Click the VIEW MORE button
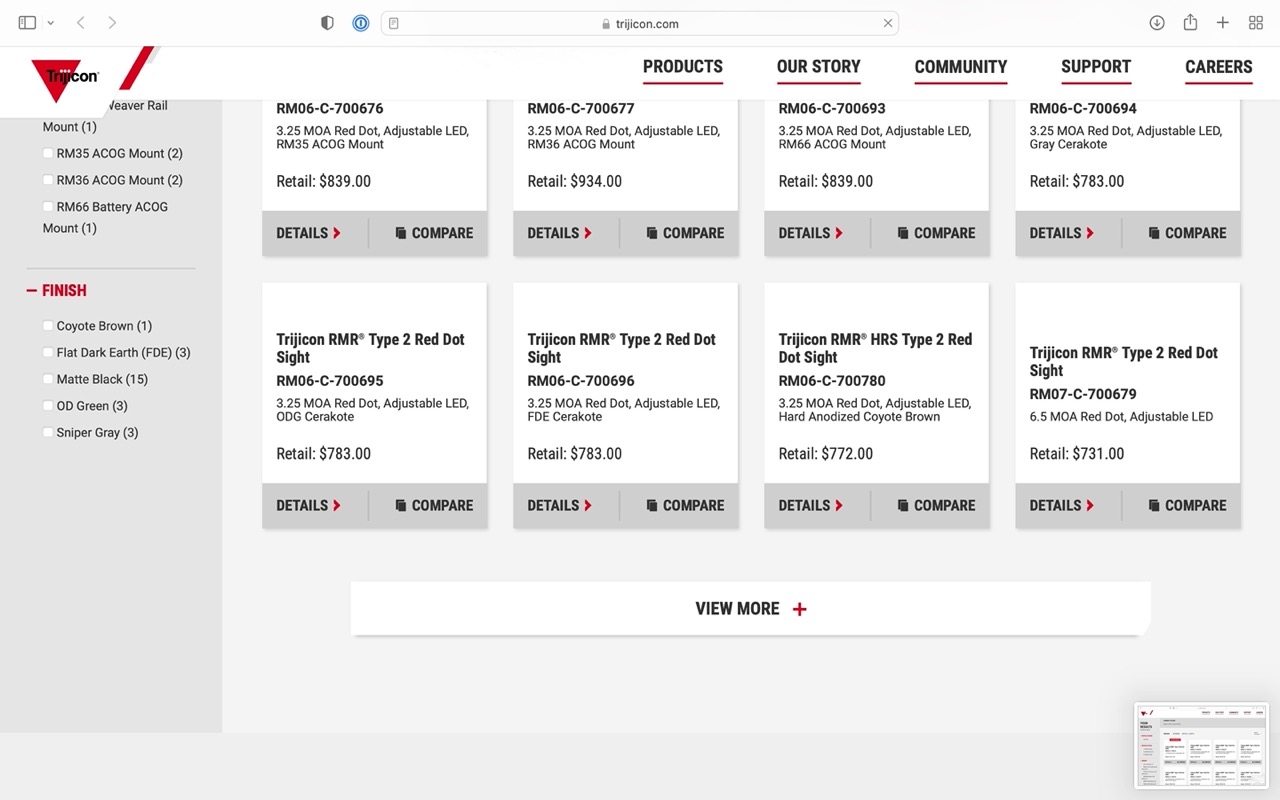The image size is (1280, 800). [x=751, y=608]
